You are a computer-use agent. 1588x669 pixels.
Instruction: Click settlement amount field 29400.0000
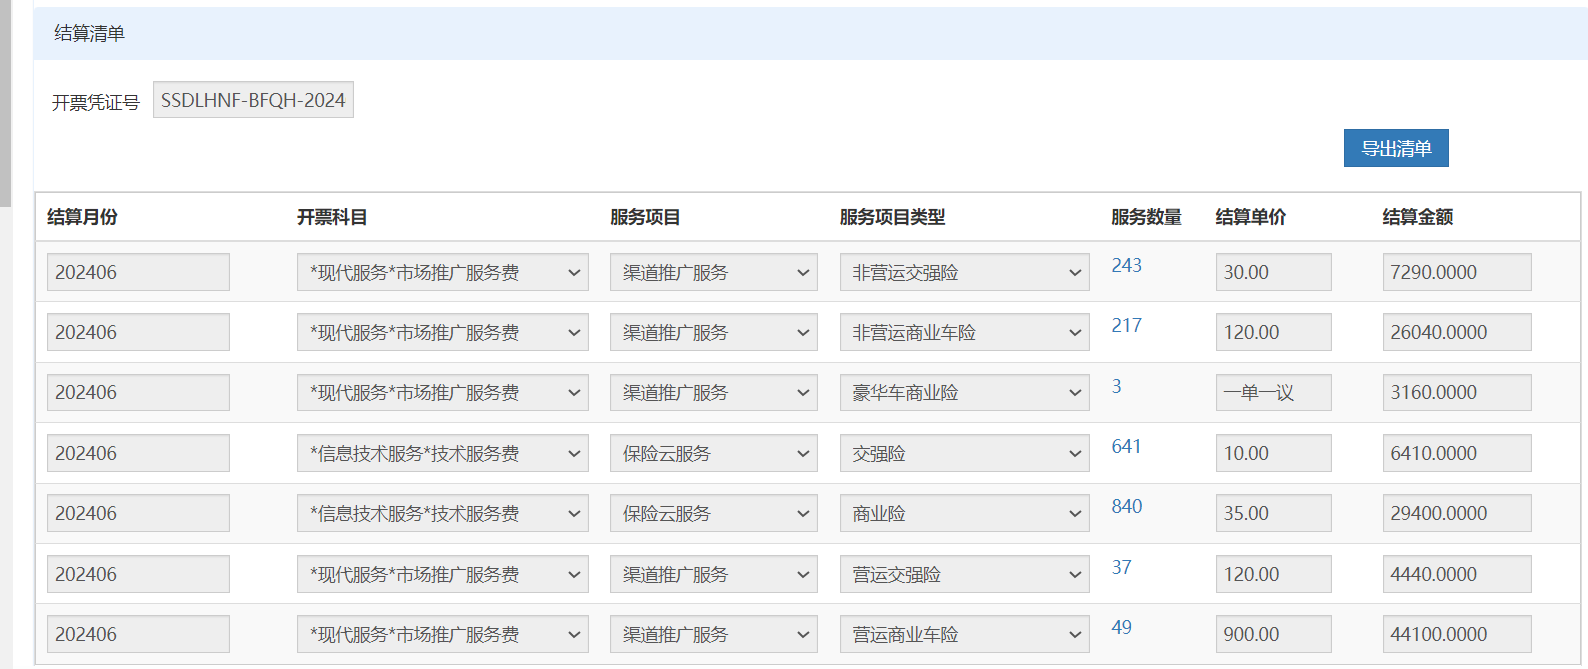(1457, 513)
